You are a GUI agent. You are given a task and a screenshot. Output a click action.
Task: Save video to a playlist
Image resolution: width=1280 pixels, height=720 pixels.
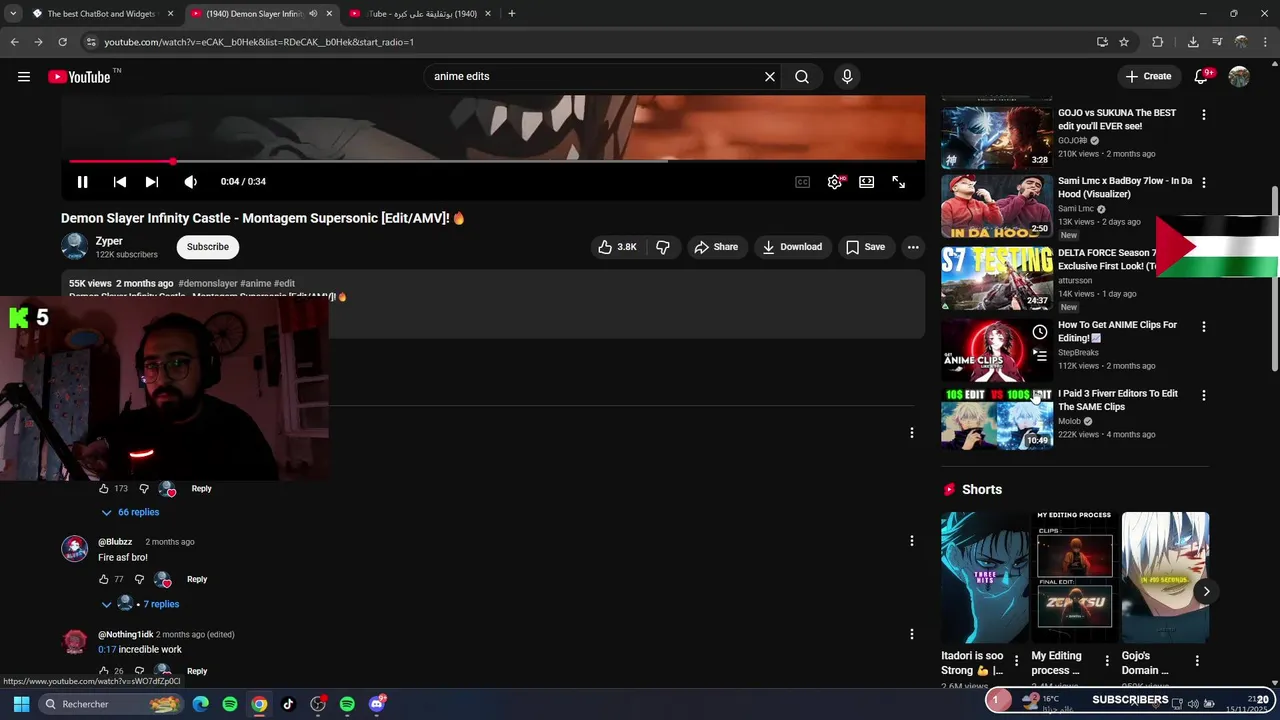[x=865, y=247]
